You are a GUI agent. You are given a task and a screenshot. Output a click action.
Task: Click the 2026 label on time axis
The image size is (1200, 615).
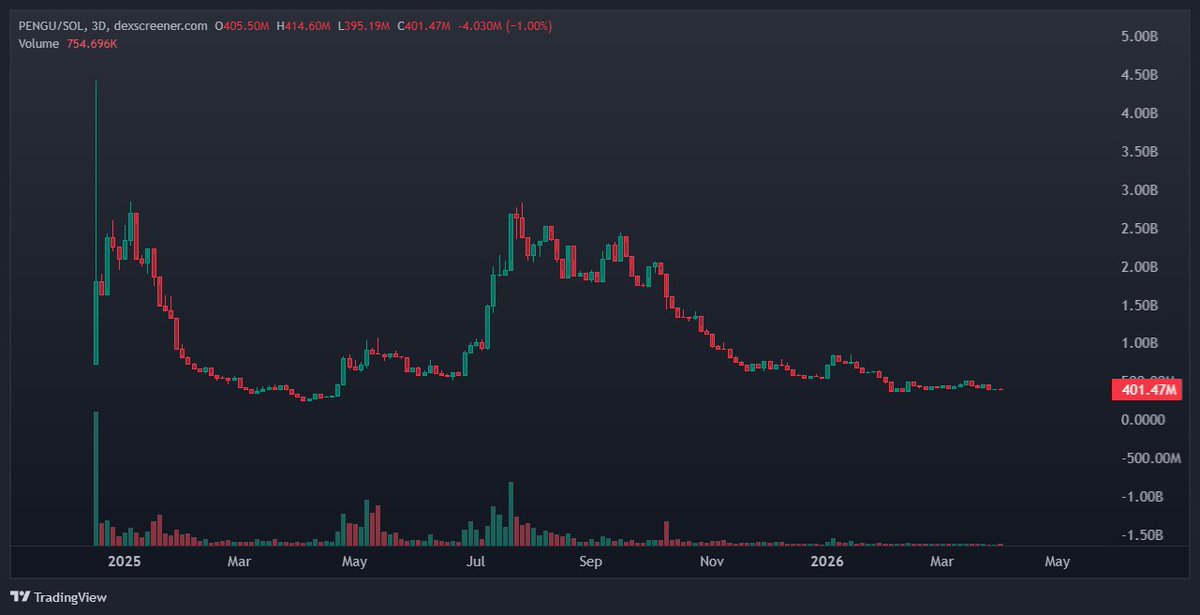[x=827, y=562]
